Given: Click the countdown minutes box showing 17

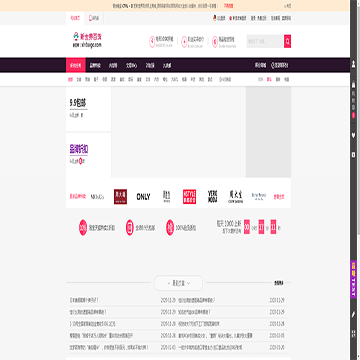Looking at the screenshot, I should pyautogui.click(x=261, y=227).
